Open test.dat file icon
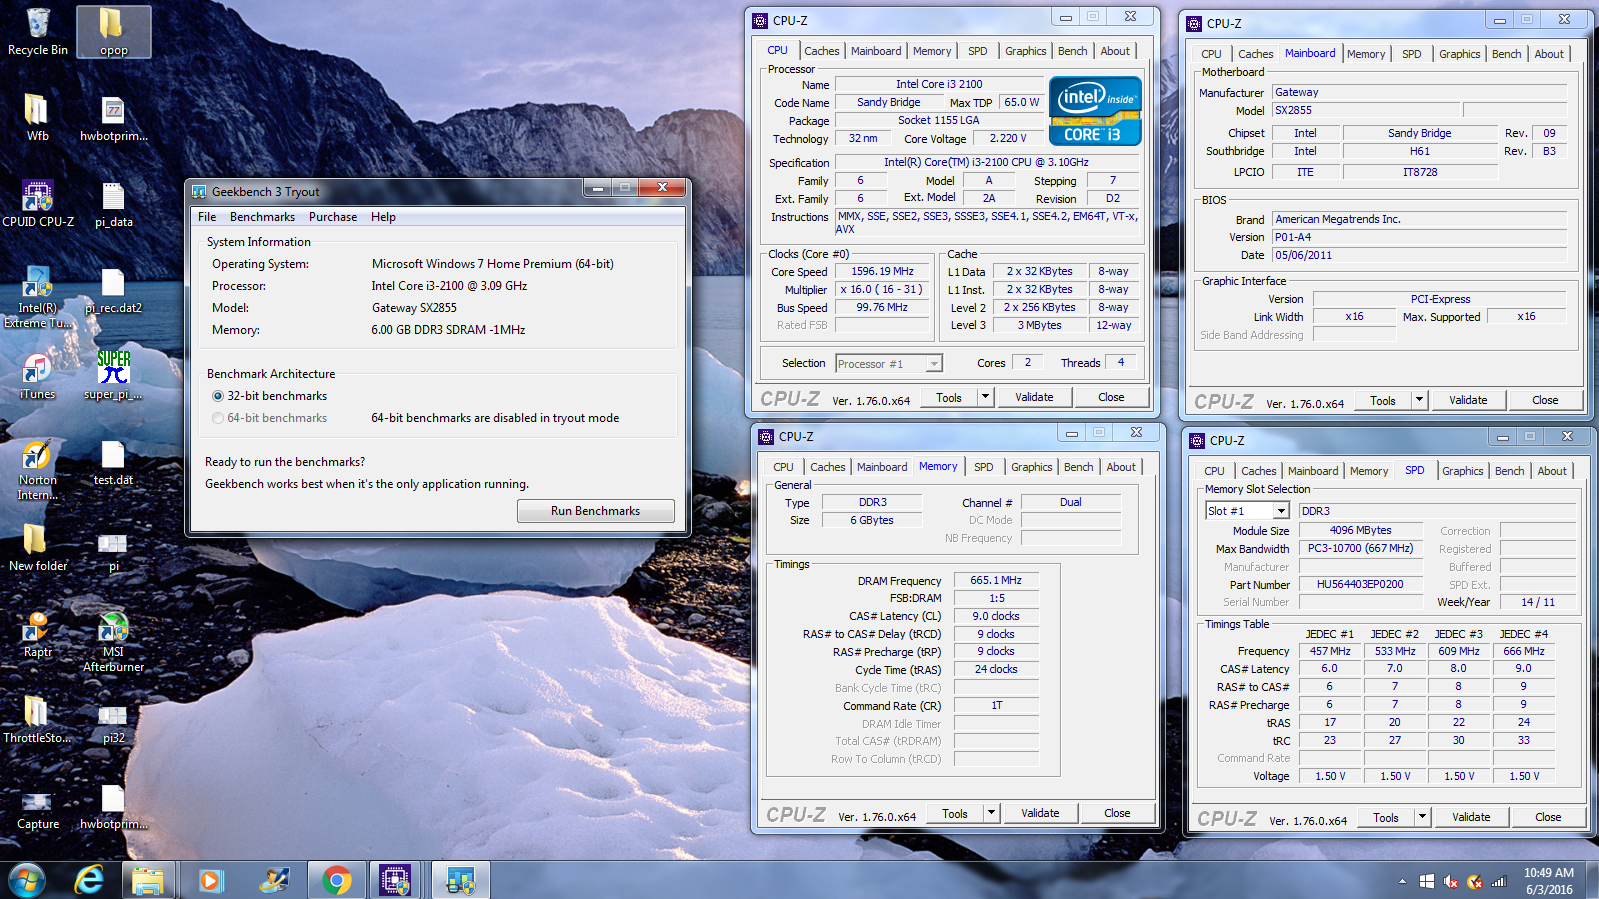1599x899 pixels. (x=113, y=462)
